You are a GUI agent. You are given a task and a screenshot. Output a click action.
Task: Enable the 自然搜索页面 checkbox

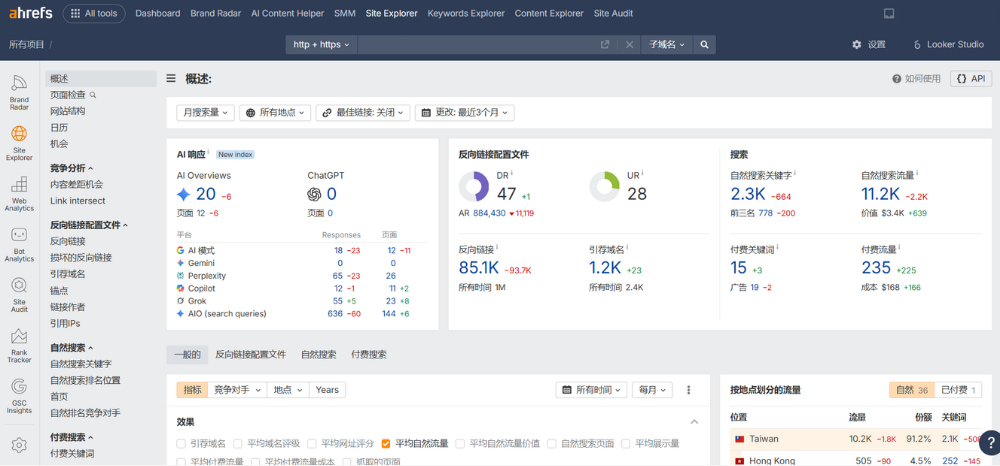(x=551, y=443)
